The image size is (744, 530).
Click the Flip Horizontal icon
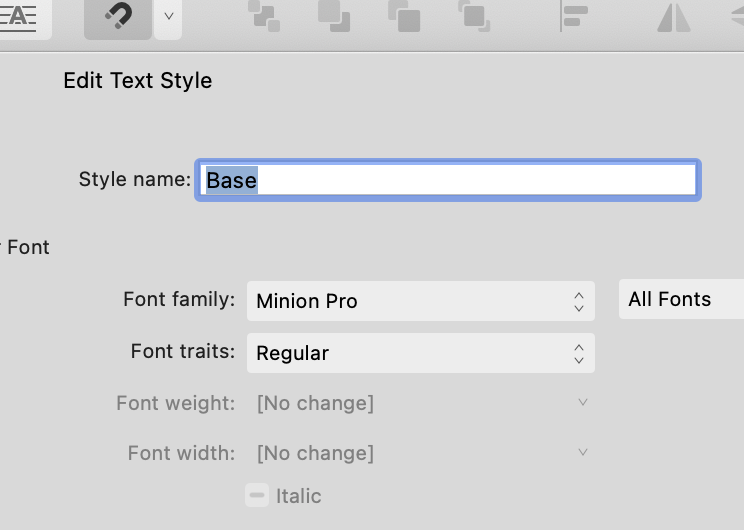tap(674, 17)
